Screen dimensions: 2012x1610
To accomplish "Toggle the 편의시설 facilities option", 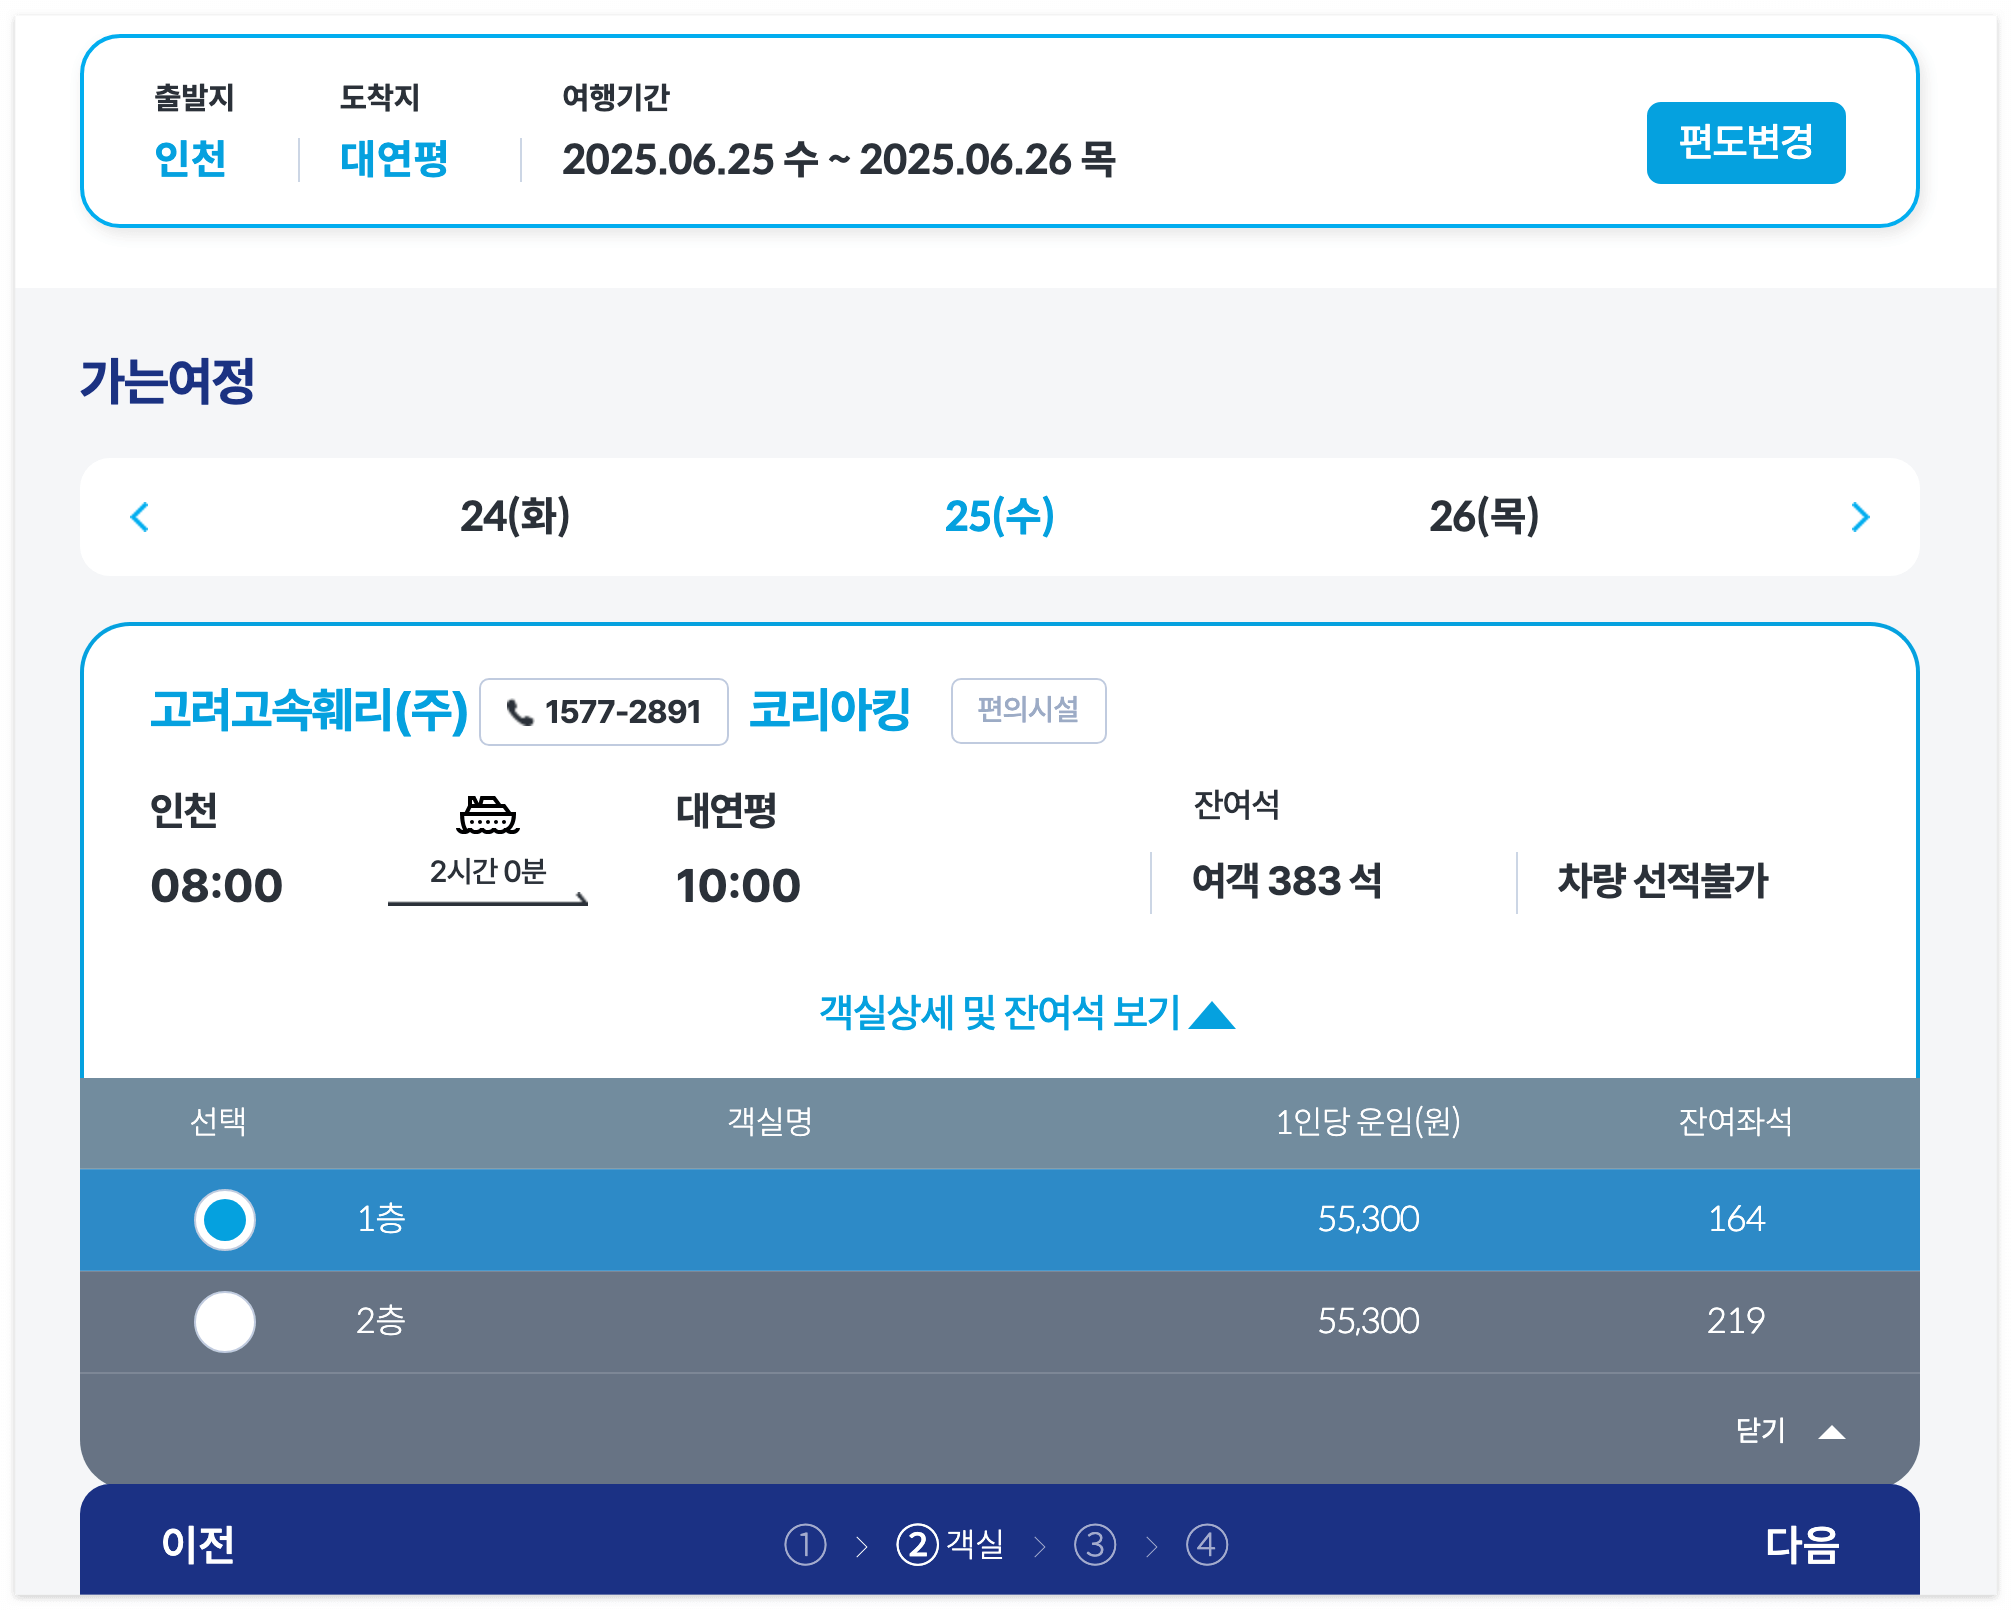I will 1029,711.
